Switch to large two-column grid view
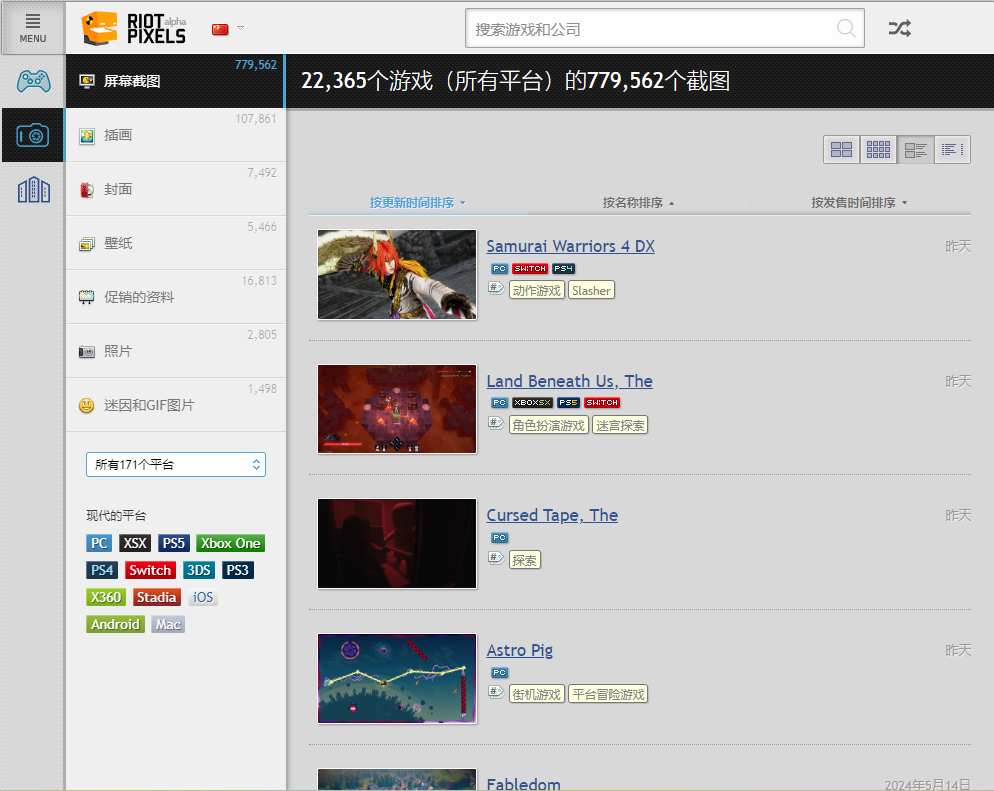 pos(842,150)
